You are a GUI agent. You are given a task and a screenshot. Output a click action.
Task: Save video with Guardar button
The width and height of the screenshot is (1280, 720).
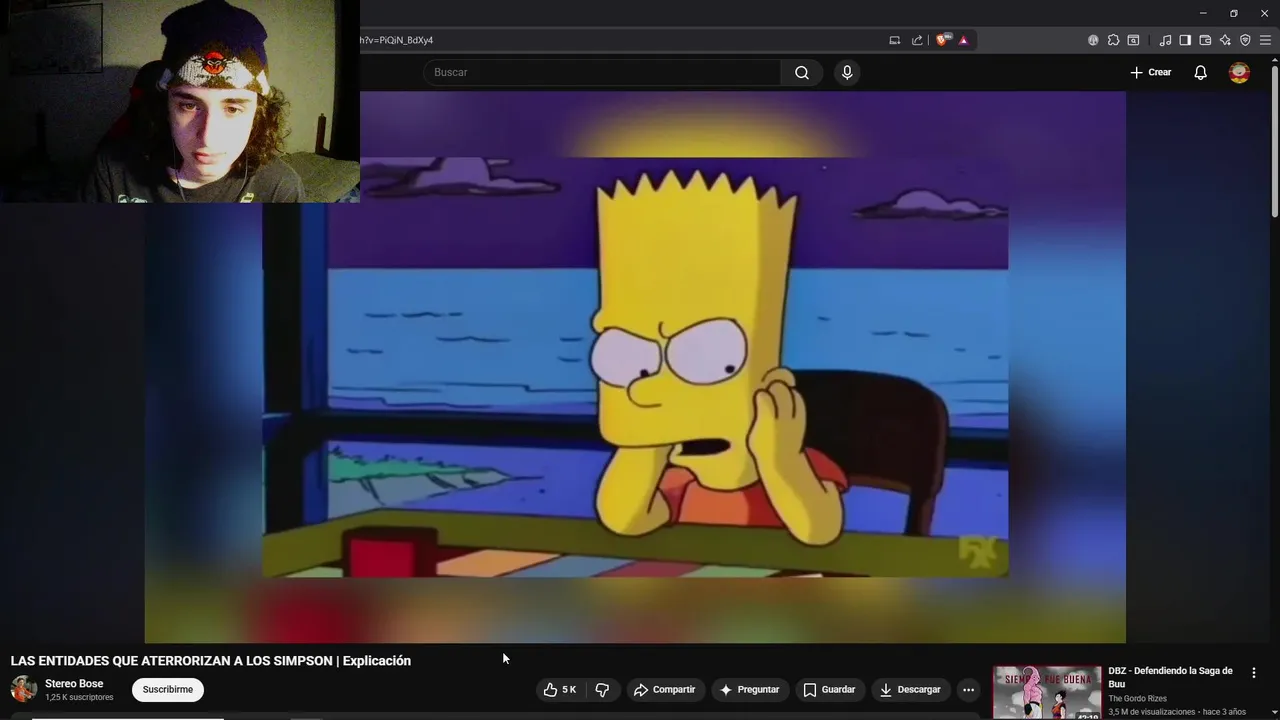830,690
